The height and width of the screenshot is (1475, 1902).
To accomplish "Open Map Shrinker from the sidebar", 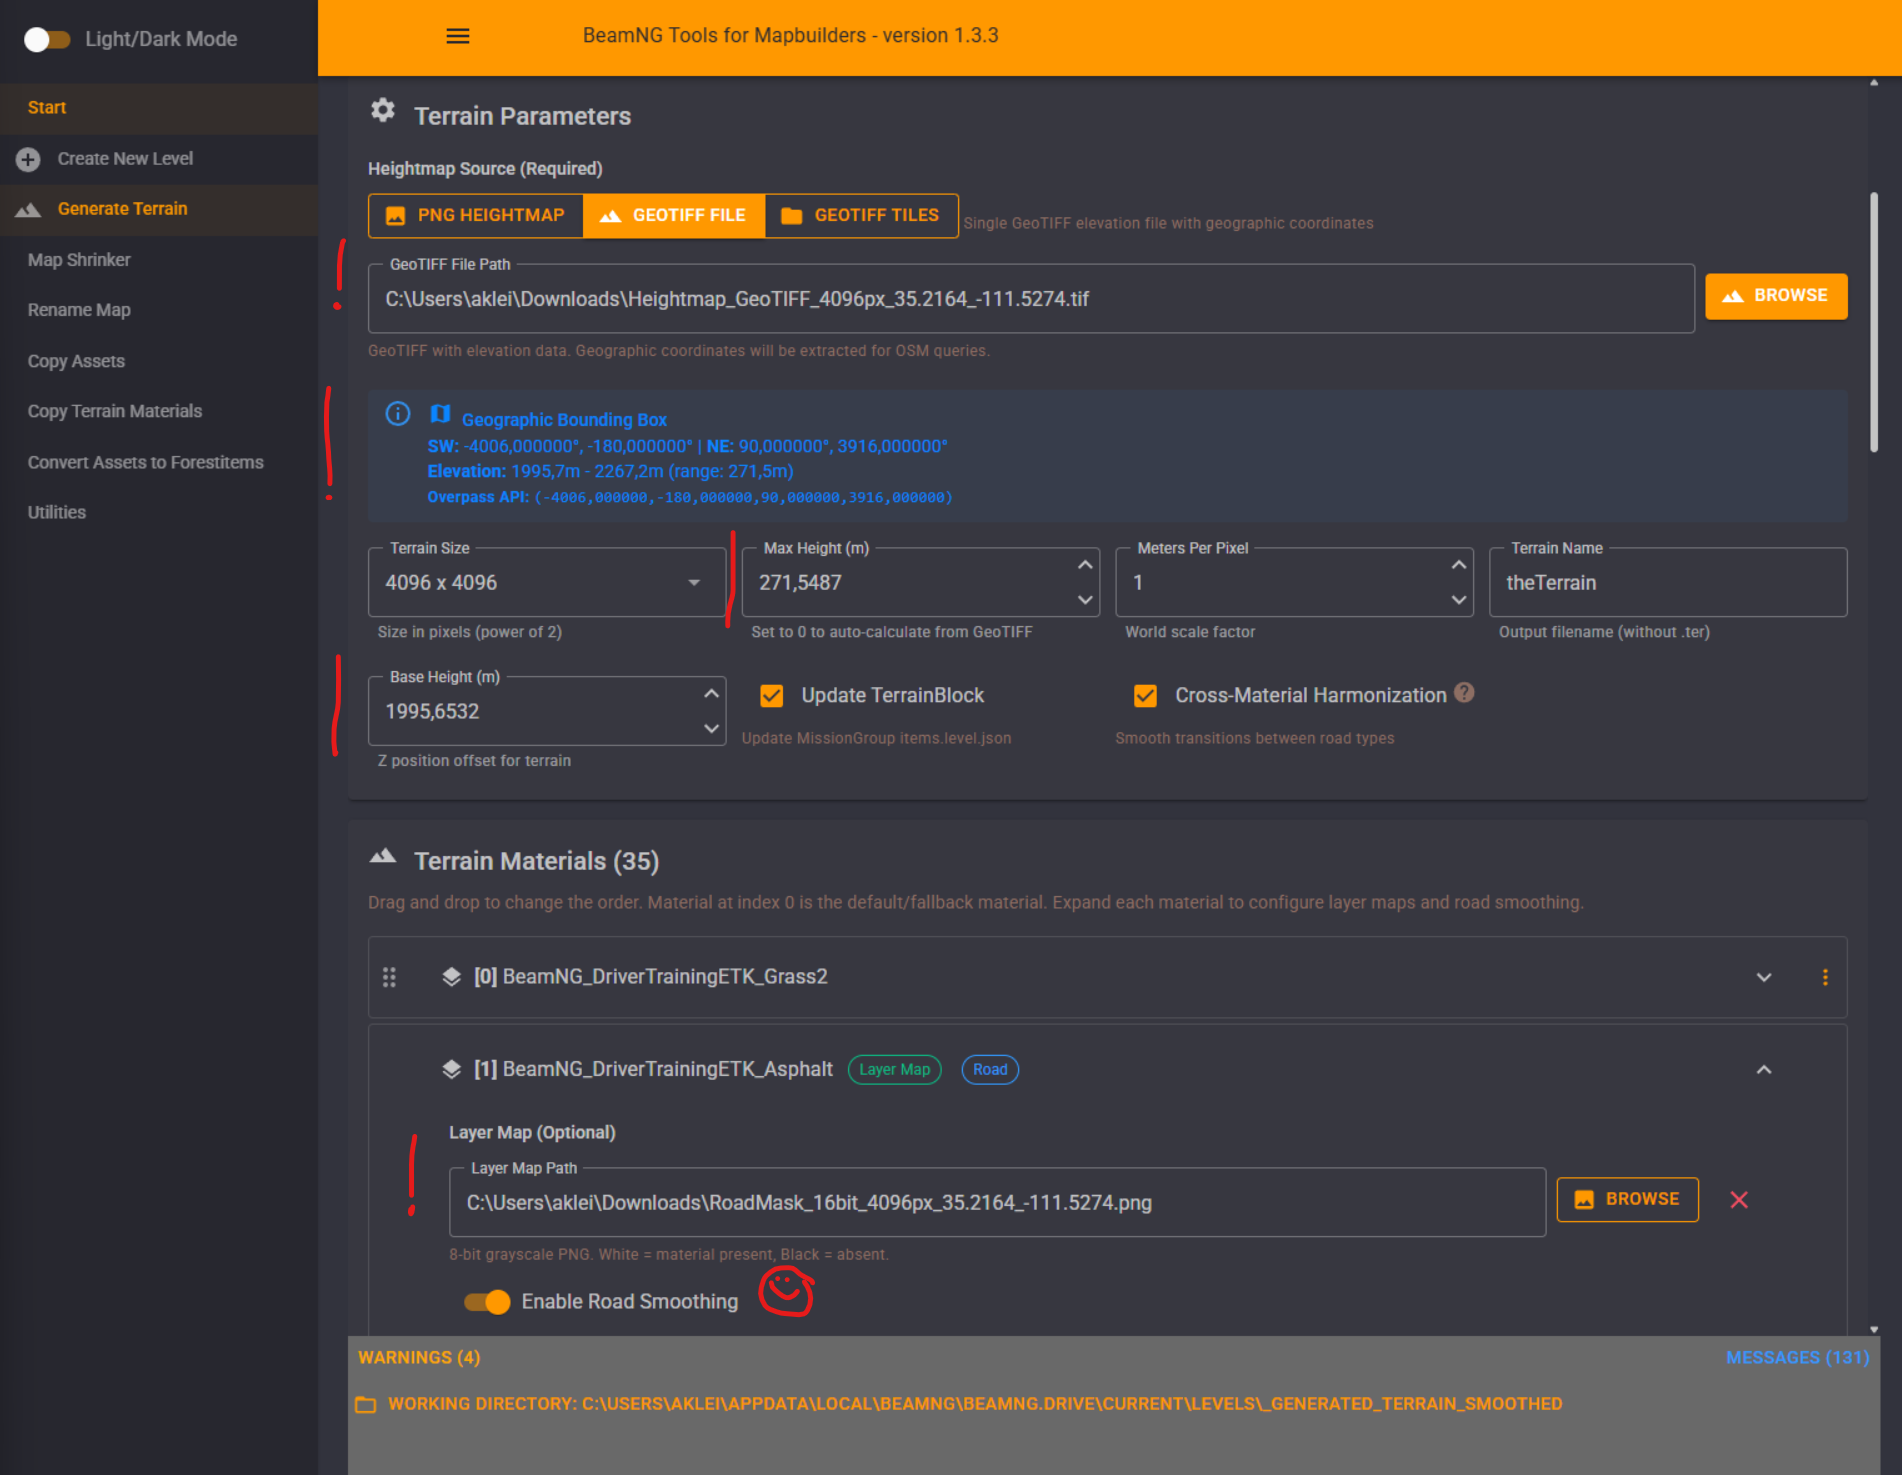I will pos(79,260).
